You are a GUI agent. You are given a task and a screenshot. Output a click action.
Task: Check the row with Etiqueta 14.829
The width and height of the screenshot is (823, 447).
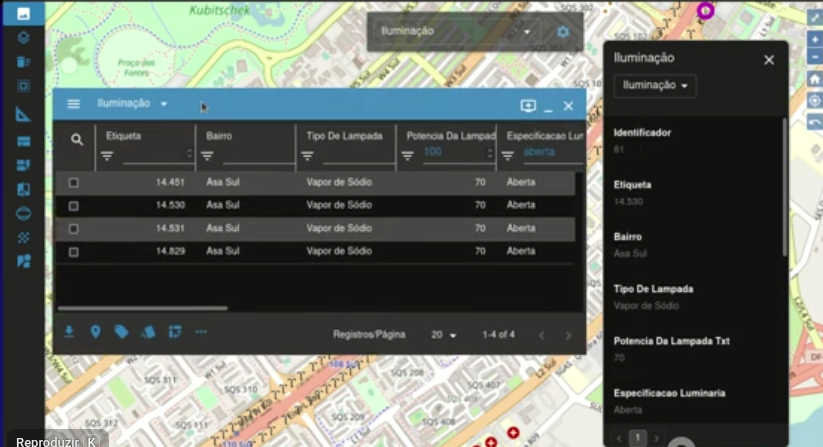tap(73, 252)
